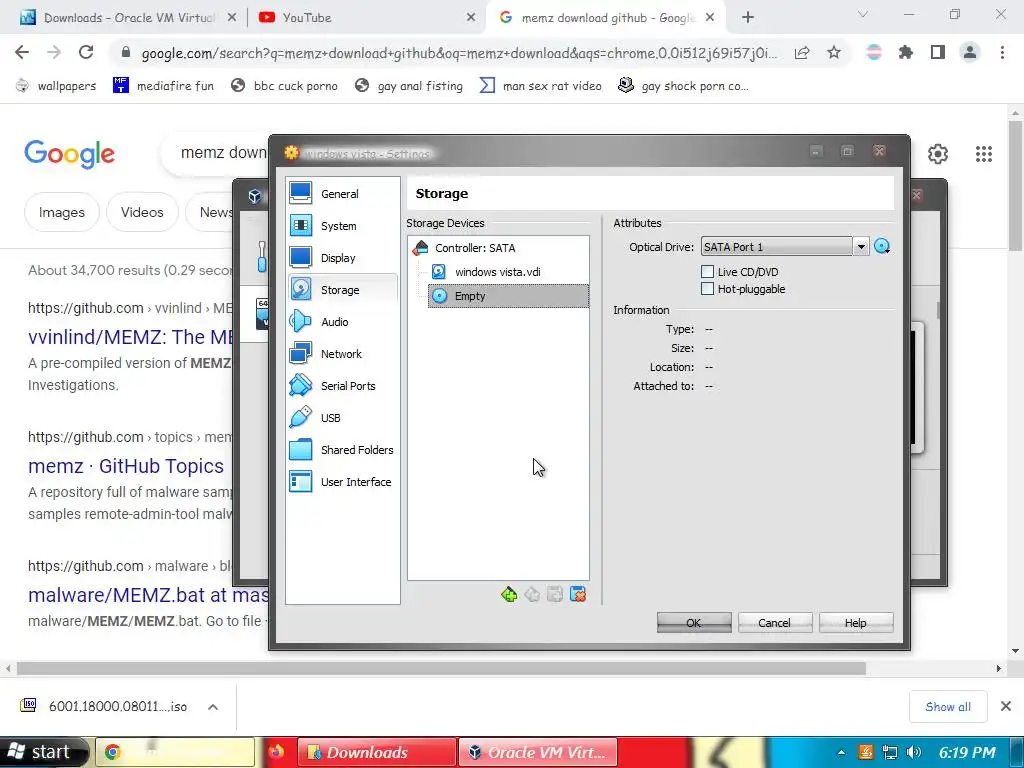This screenshot has width=1024, height=768.
Task: Open the memz · GitHub Topics result
Action: pos(126,466)
